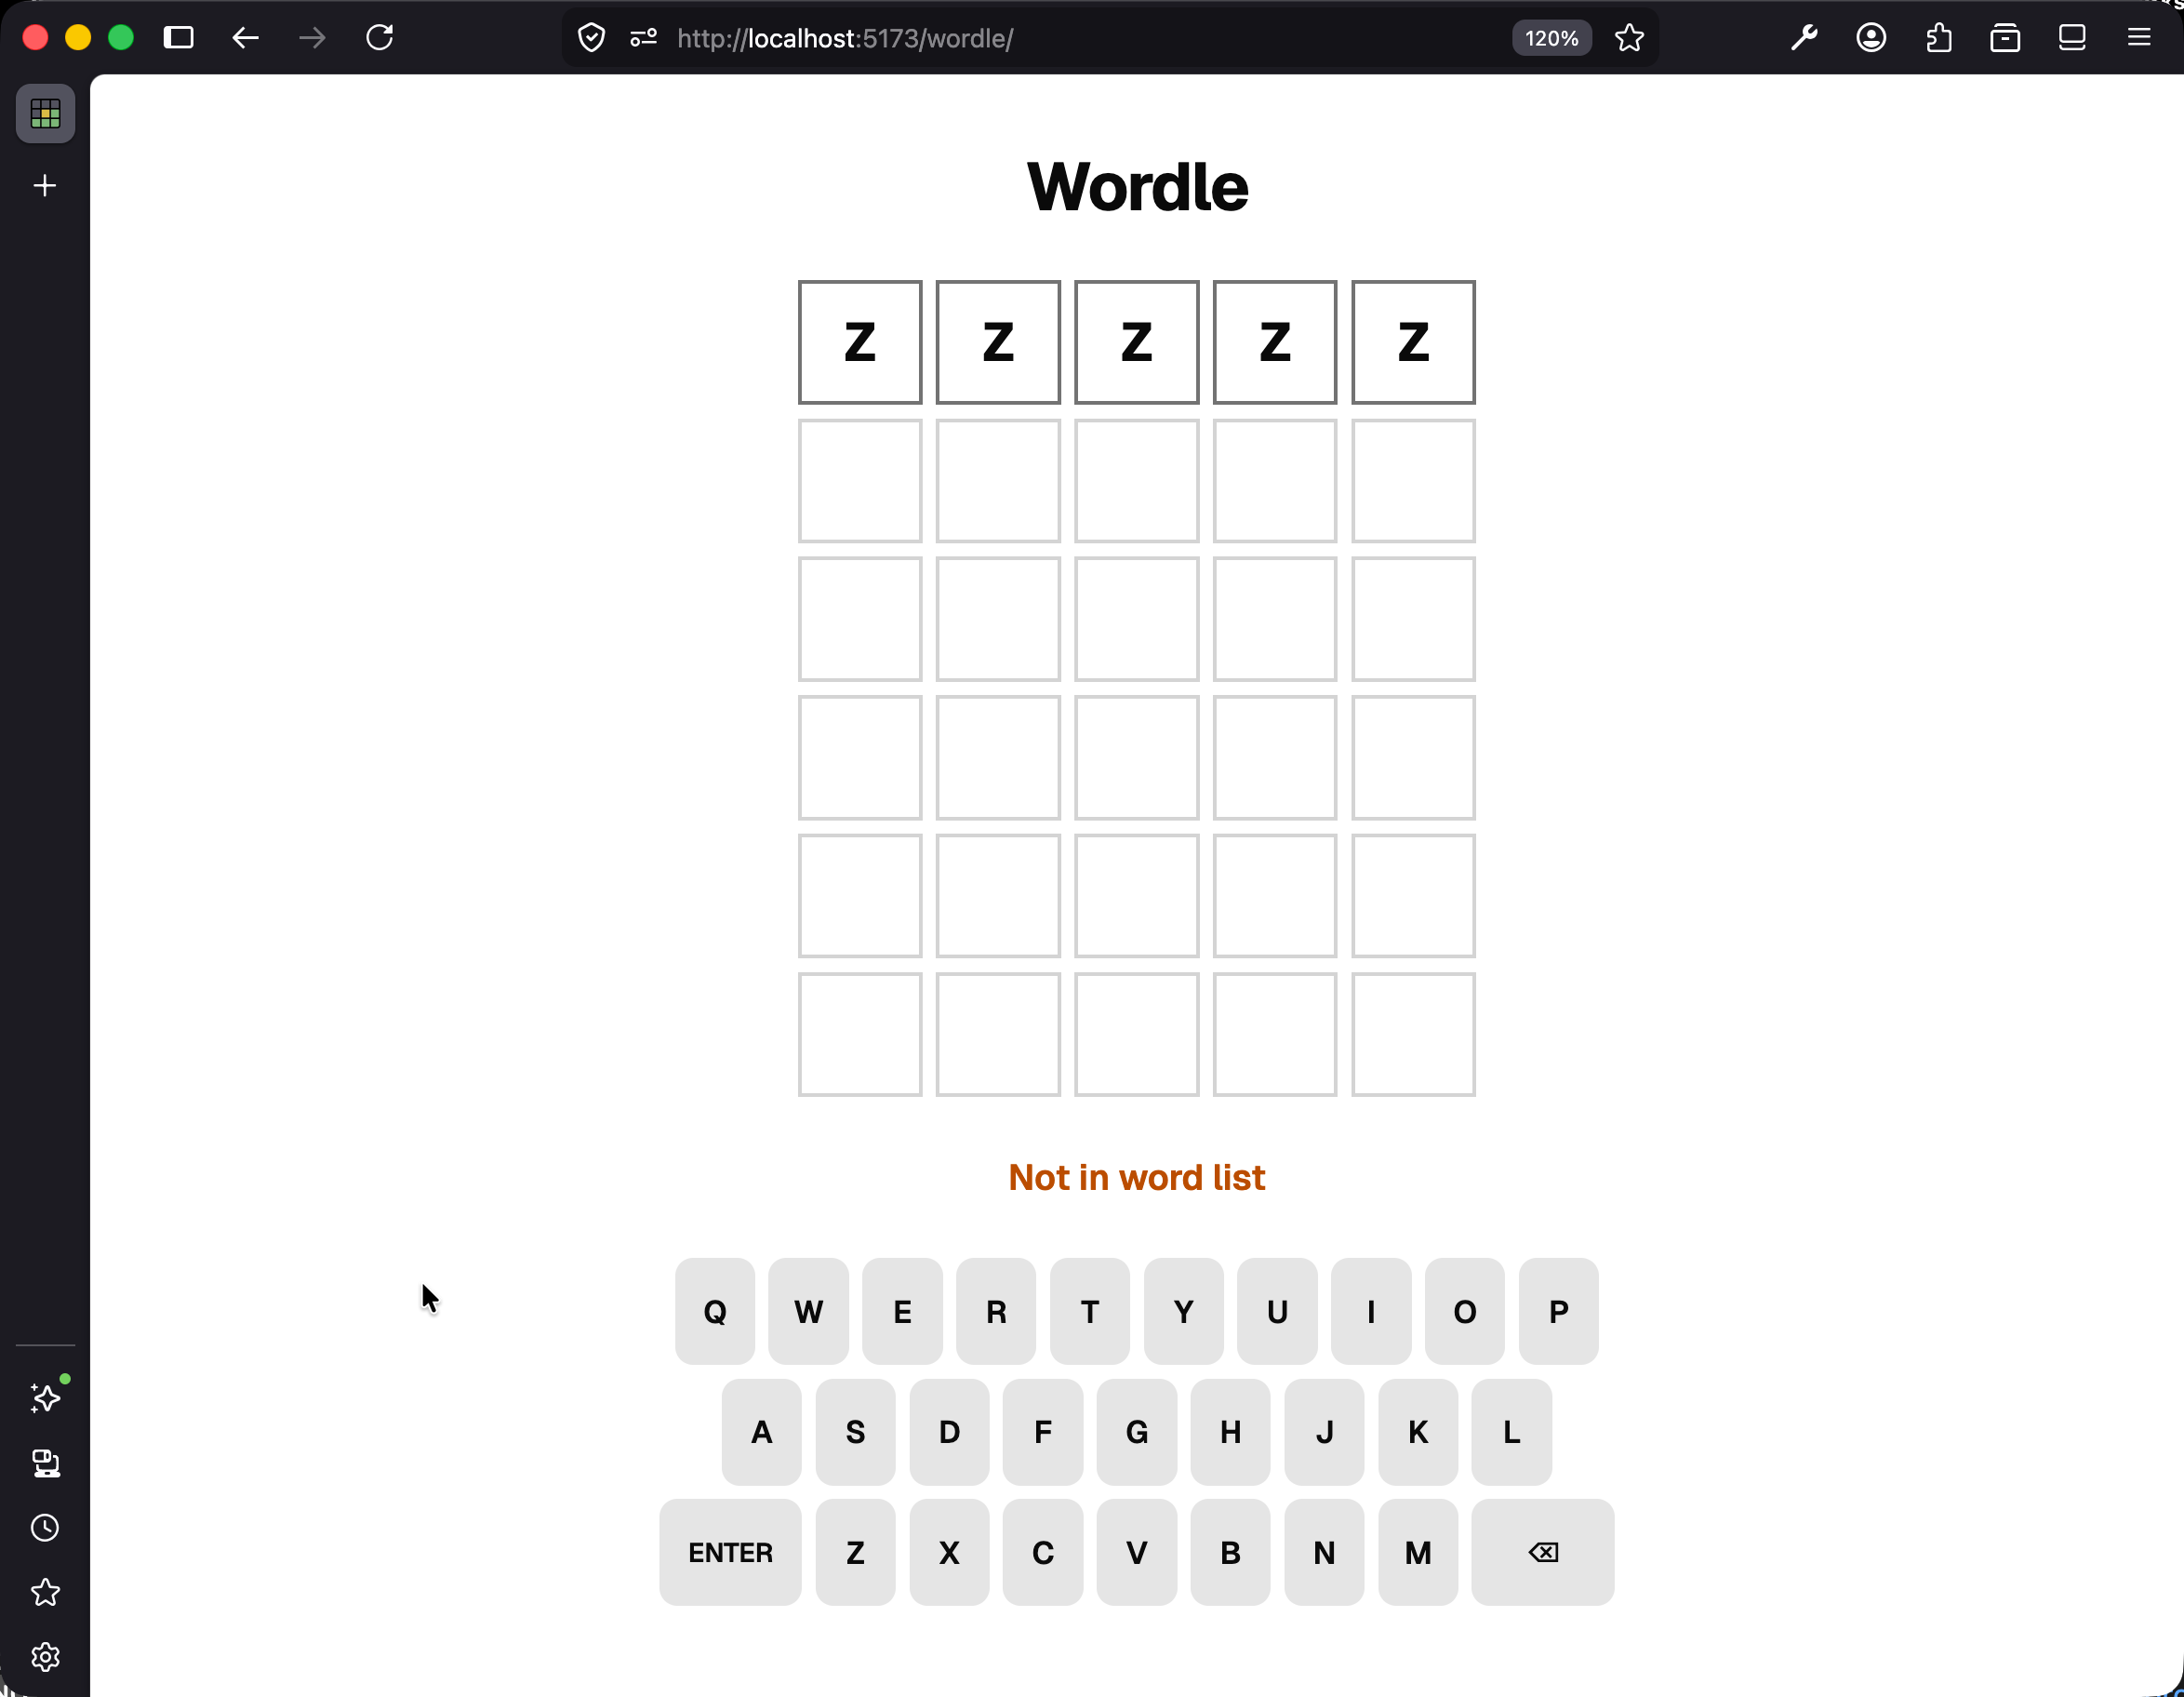
Task: Open the container archive box icon
Action: coord(2005,38)
